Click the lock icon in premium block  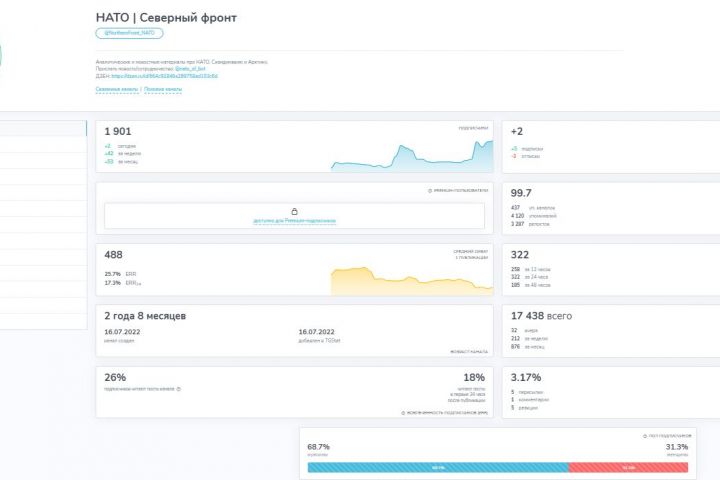[294, 211]
